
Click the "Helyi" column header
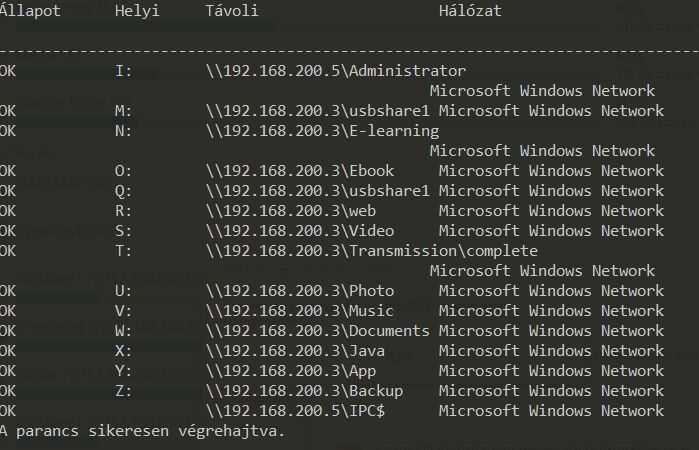pyautogui.click(x=137, y=11)
